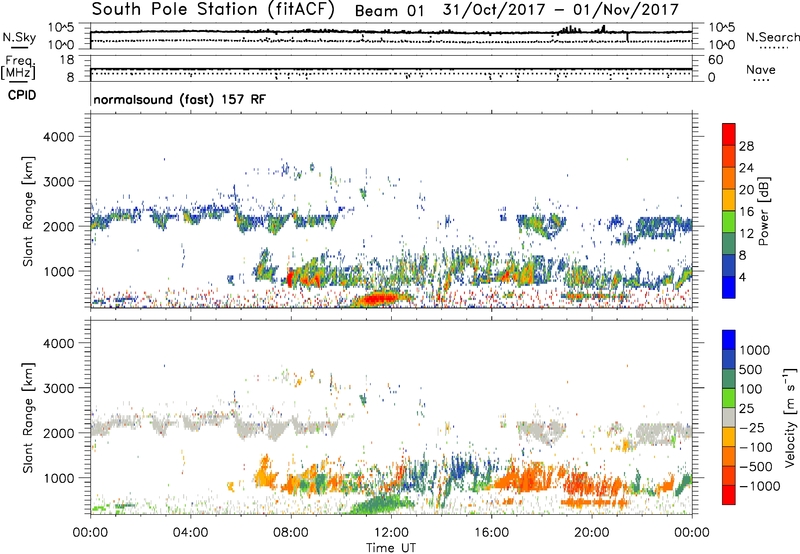This screenshot has width=800, height=554.
Task: Pick the red top segment of Power color bar
Action: [729, 134]
